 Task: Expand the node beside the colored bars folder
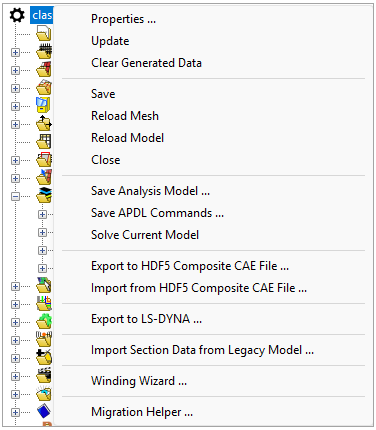pos(15,305)
